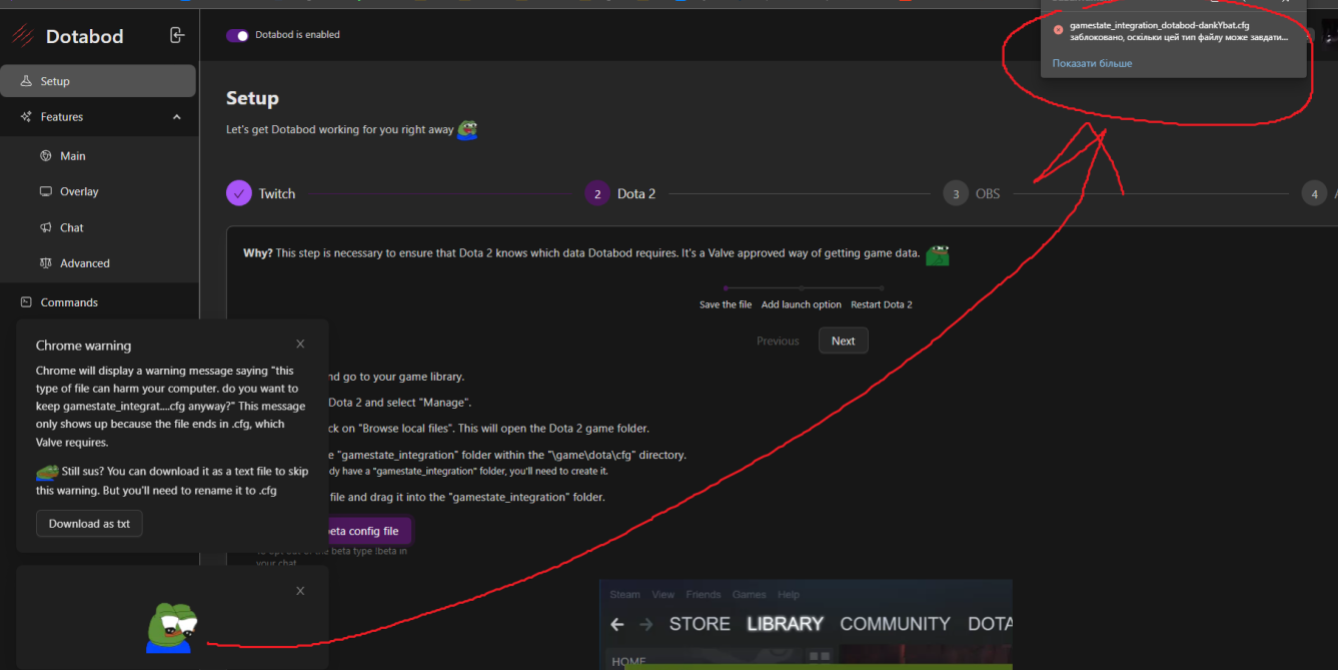Open the 'Restart Dota 2' step
The image size is (1338, 670).
pos(881,304)
